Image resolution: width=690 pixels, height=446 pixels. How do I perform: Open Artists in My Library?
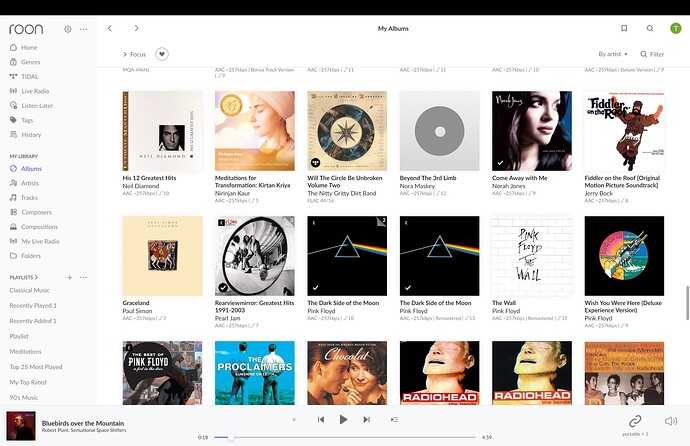coord(25,183)
